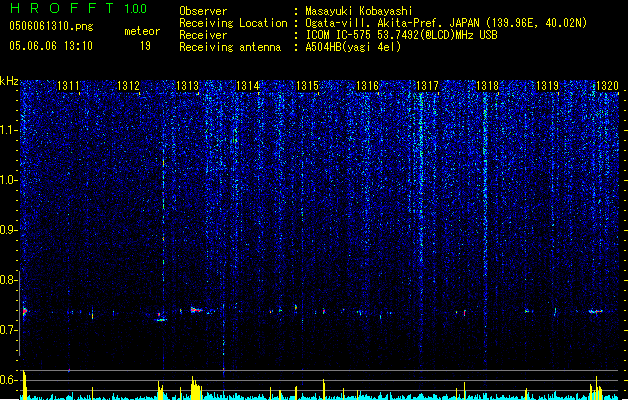Click the 1320 time marker
The height and width of the screenshot is (400, 629).
[x=607, y=85]
